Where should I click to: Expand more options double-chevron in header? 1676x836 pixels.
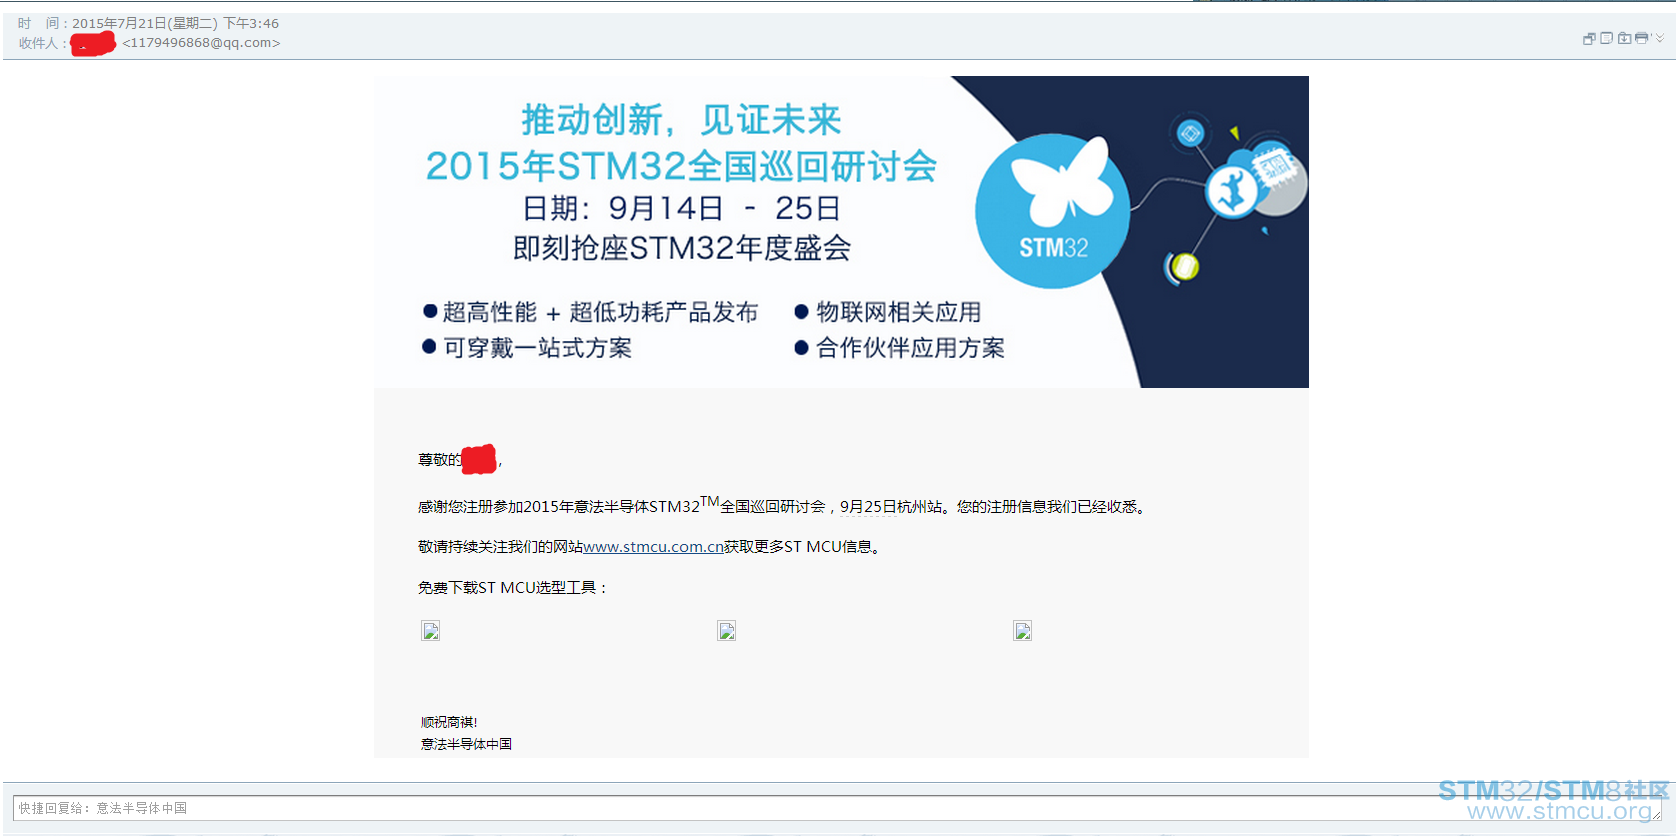(1659, 38)
